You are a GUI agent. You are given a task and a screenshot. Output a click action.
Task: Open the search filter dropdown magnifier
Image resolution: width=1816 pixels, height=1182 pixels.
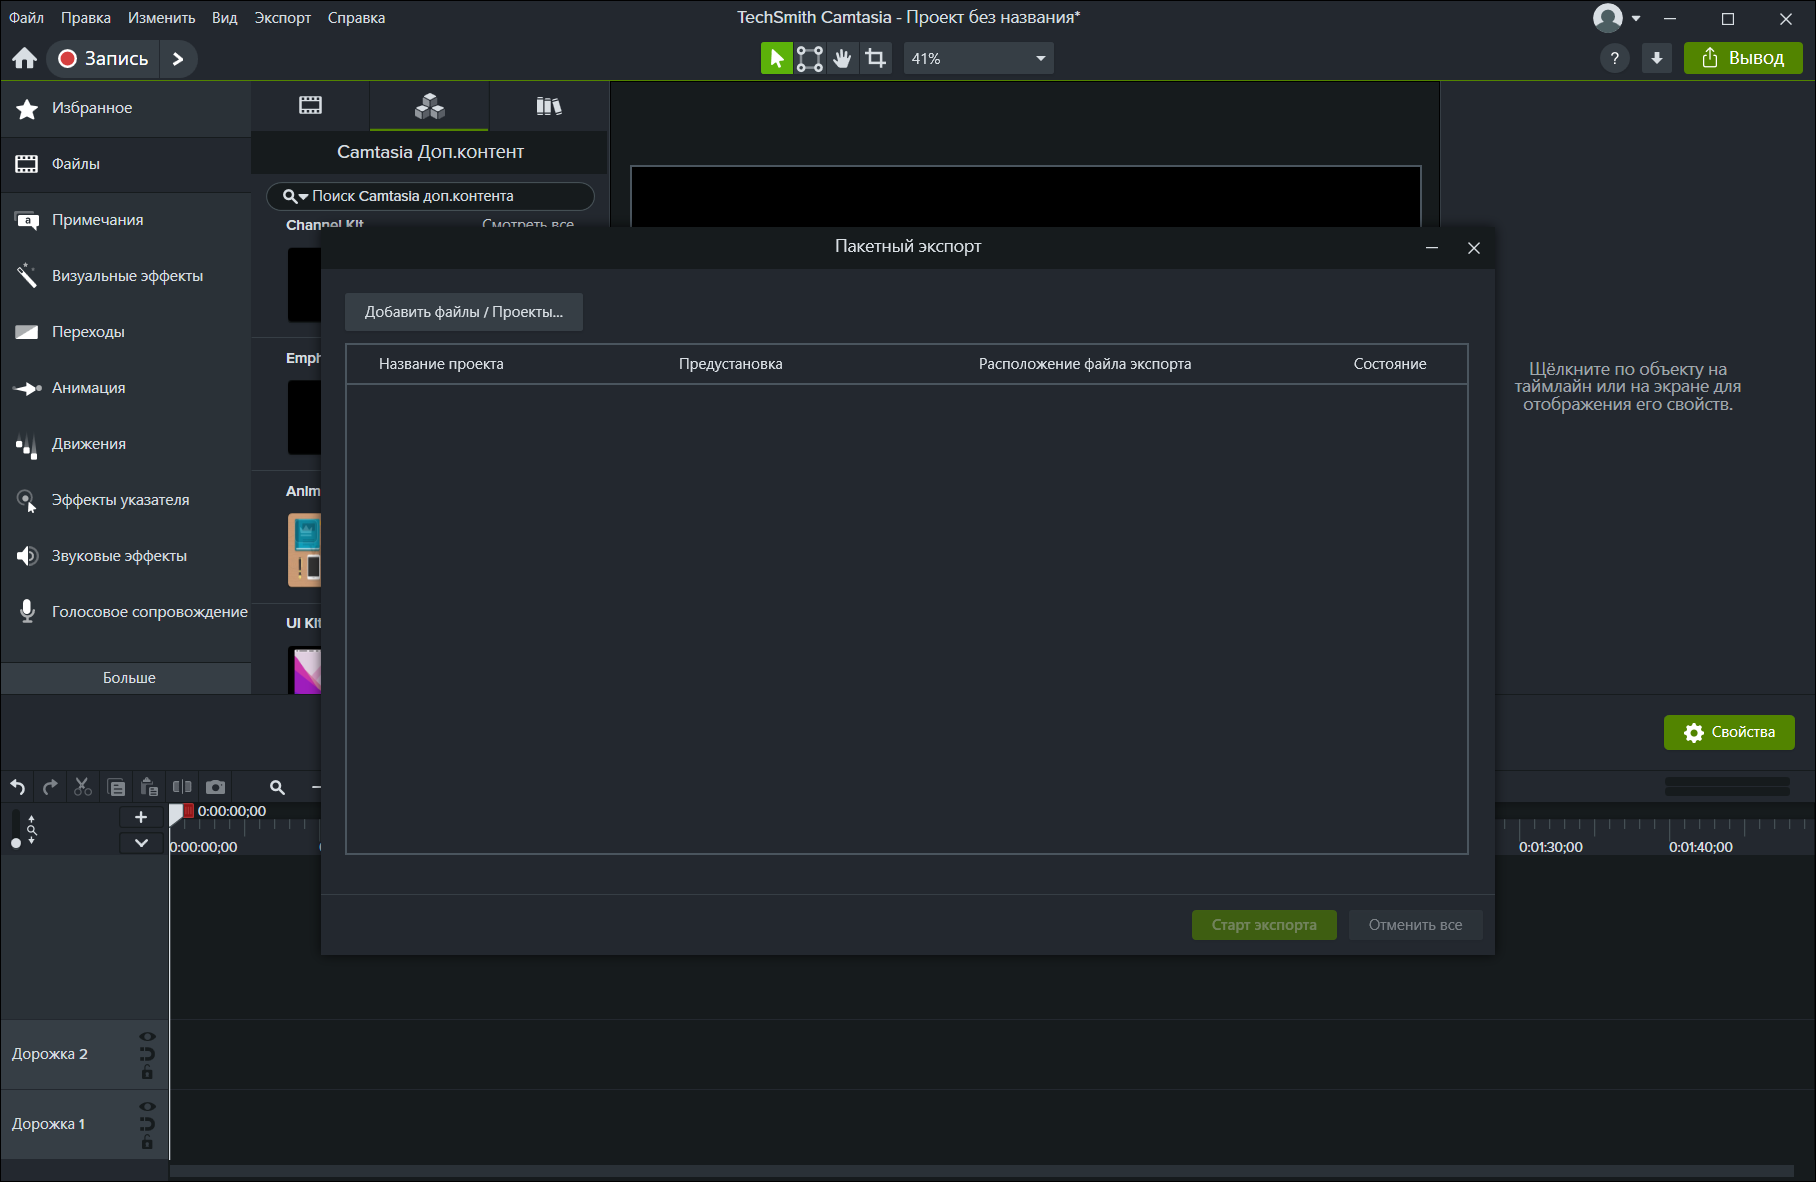pyautogui.click(x=295, y=197)
